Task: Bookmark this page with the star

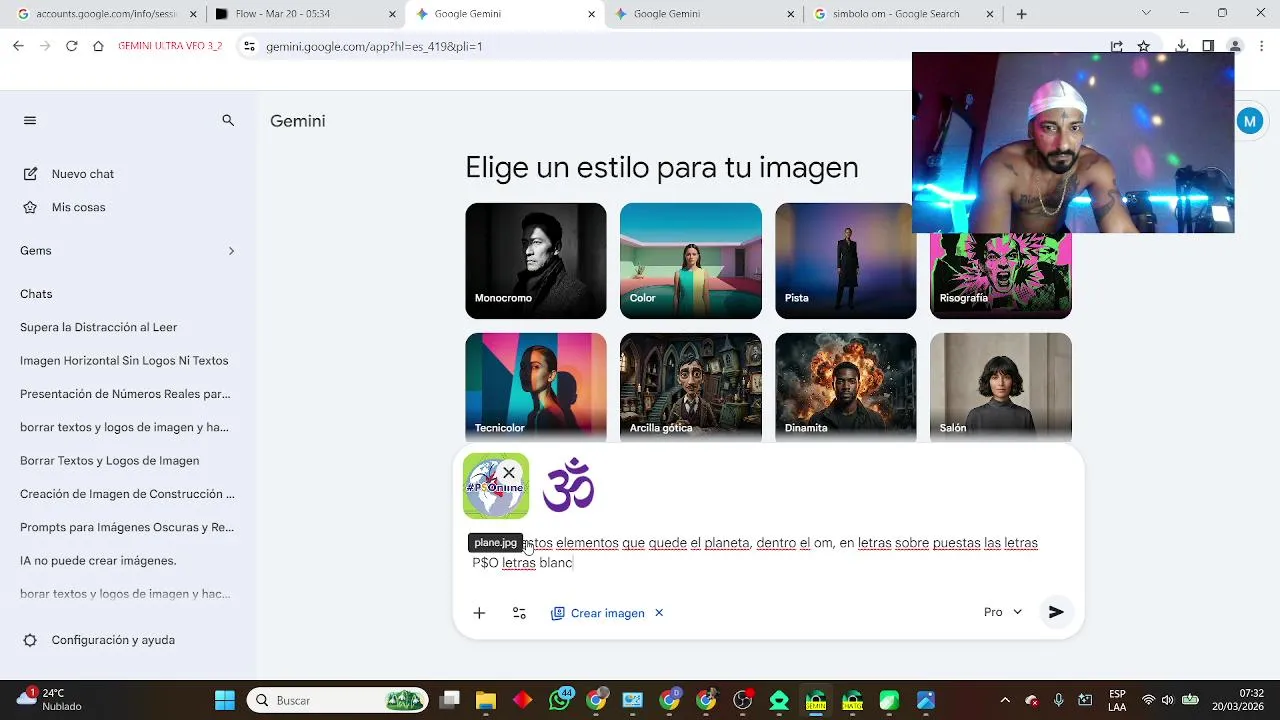Action: click(1144, 46)
